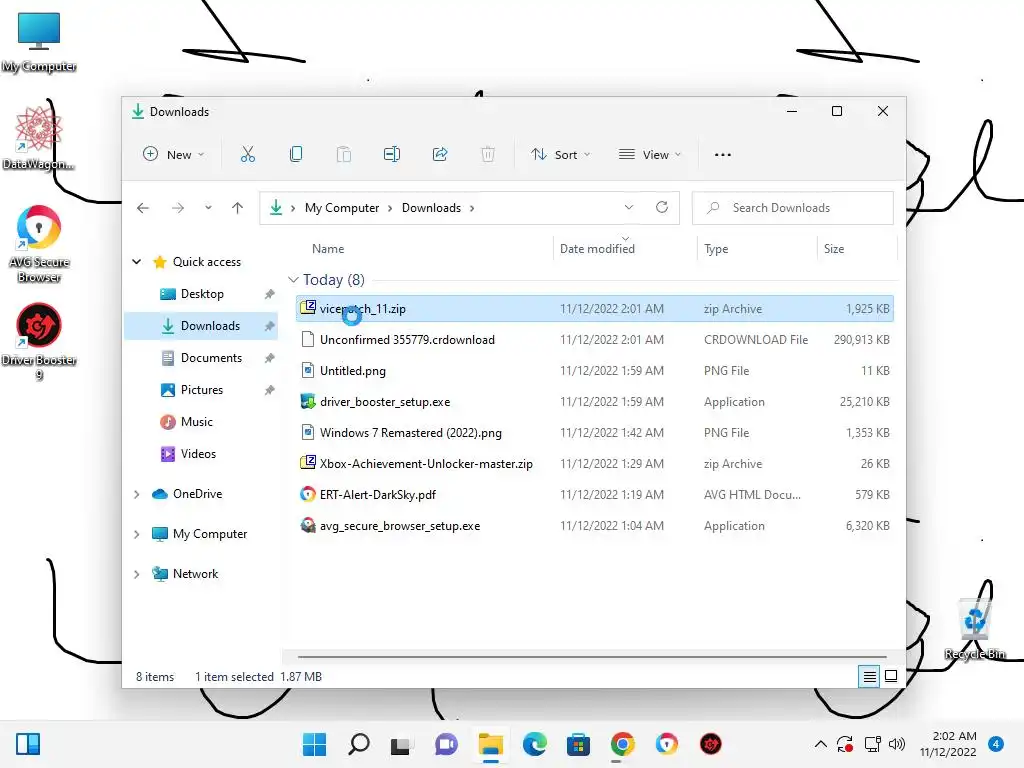1024x768 pixels.
Task: Collapse the Today (8) group
Action: pos(293,280)
